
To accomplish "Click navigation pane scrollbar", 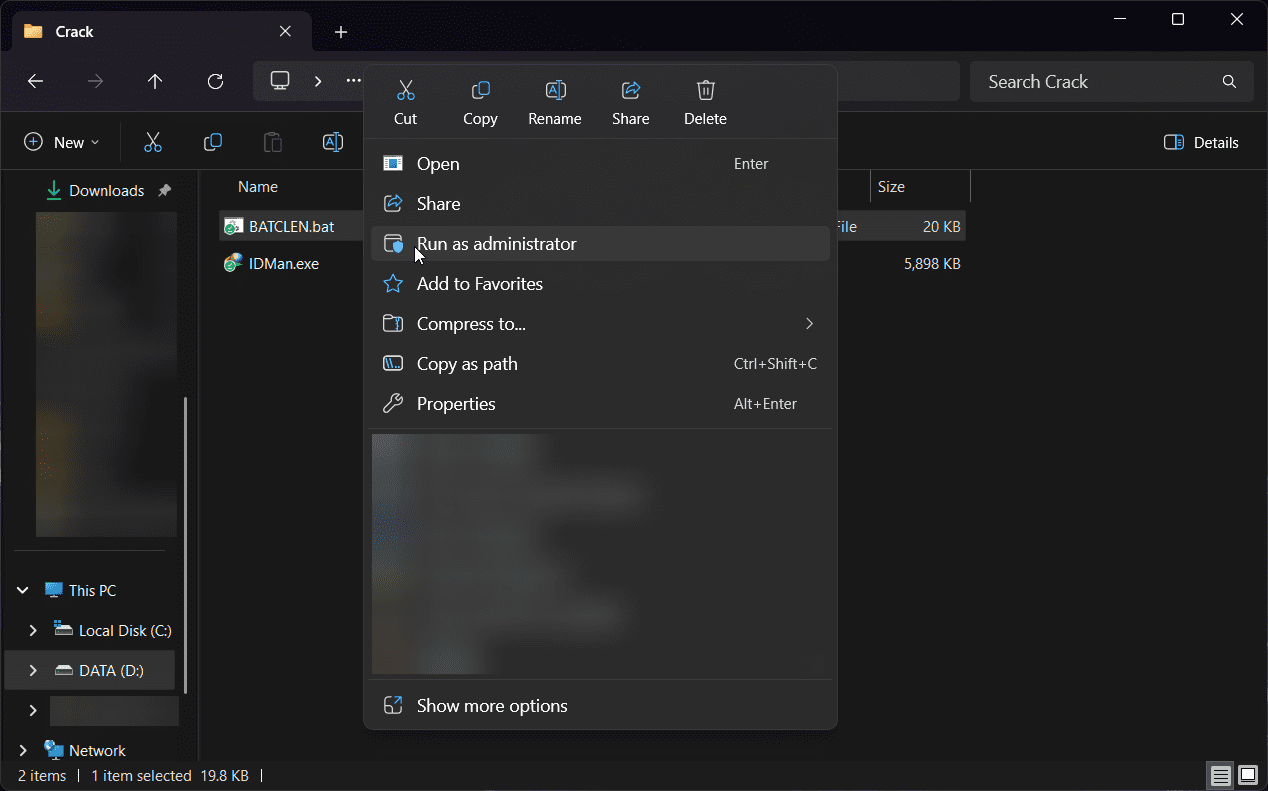I will click(x=185, y=545).
